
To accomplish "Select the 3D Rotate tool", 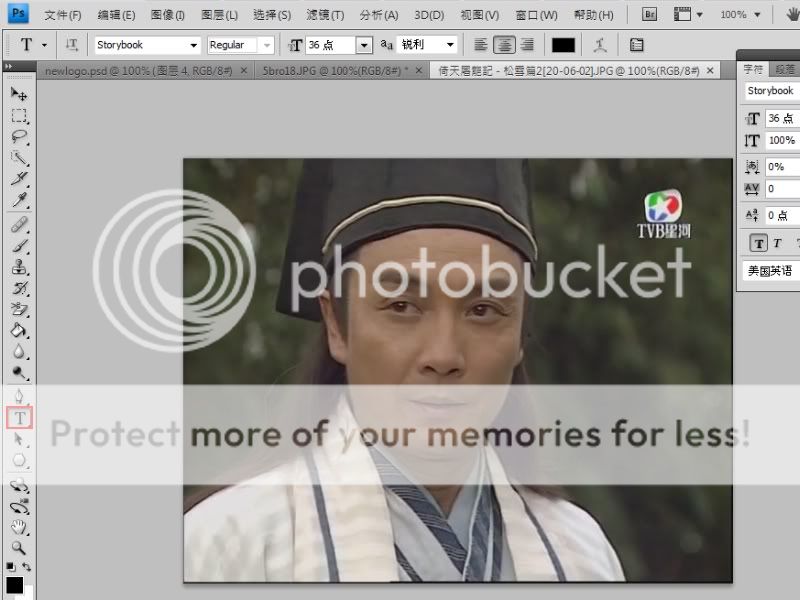I will 19,486.
